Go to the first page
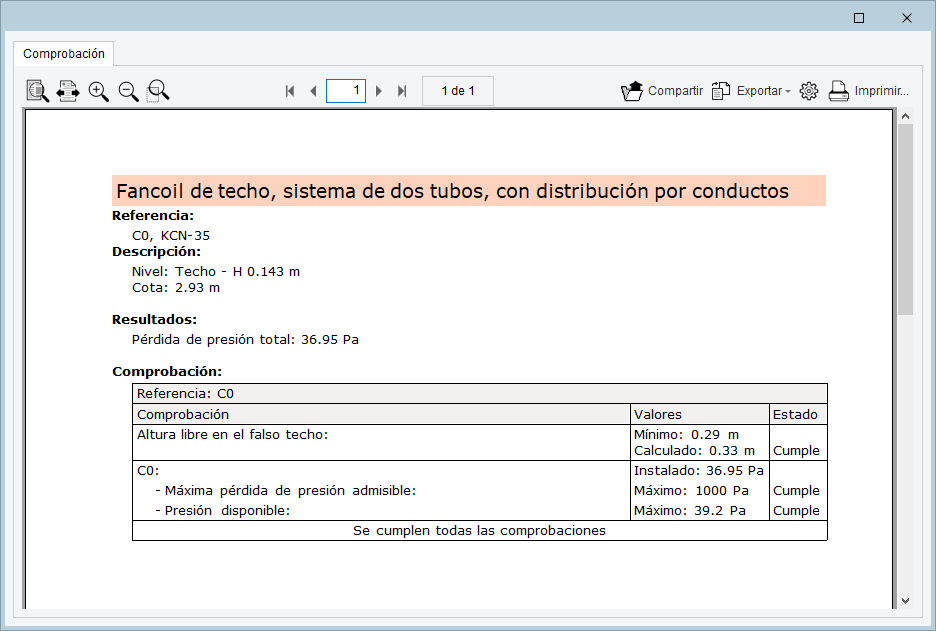The height and width of the screenshot is (631, 936). 290,91
